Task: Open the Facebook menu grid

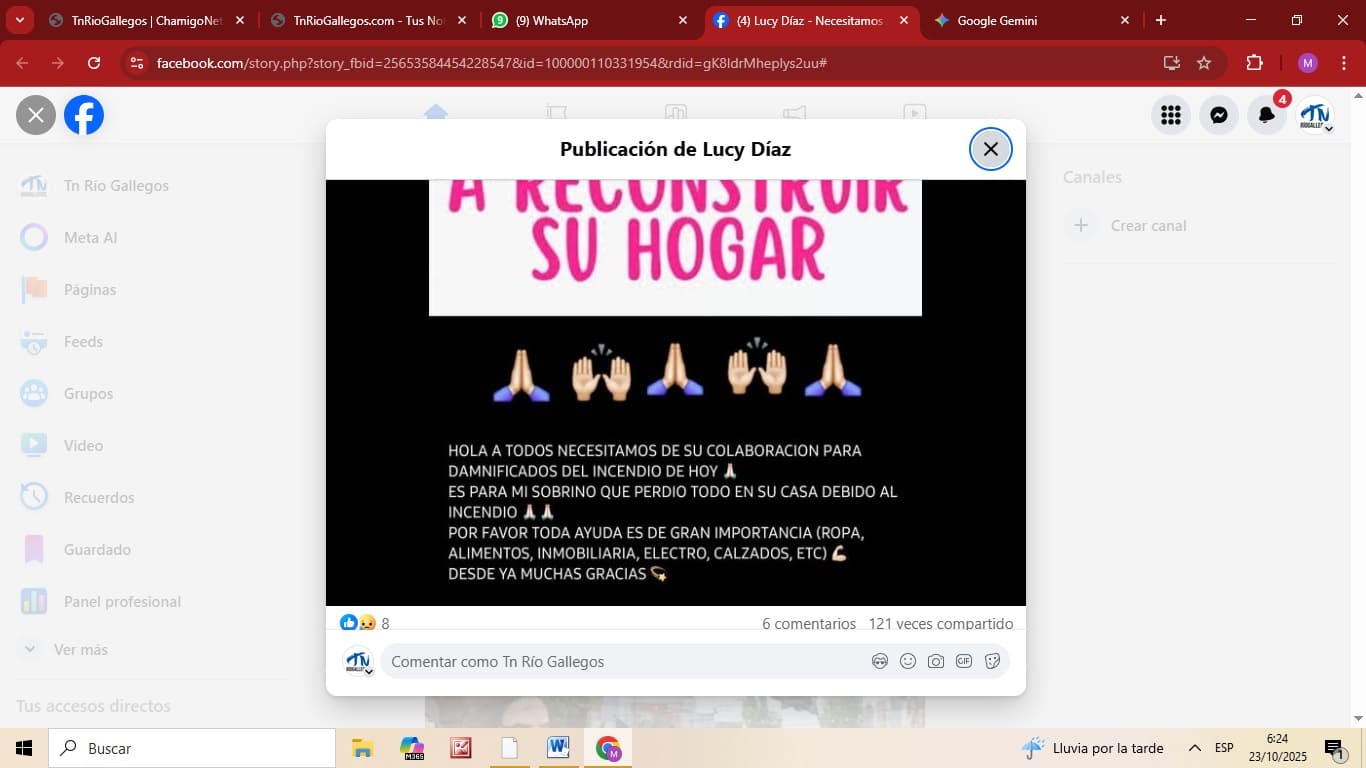Action: coord(1171,115)
